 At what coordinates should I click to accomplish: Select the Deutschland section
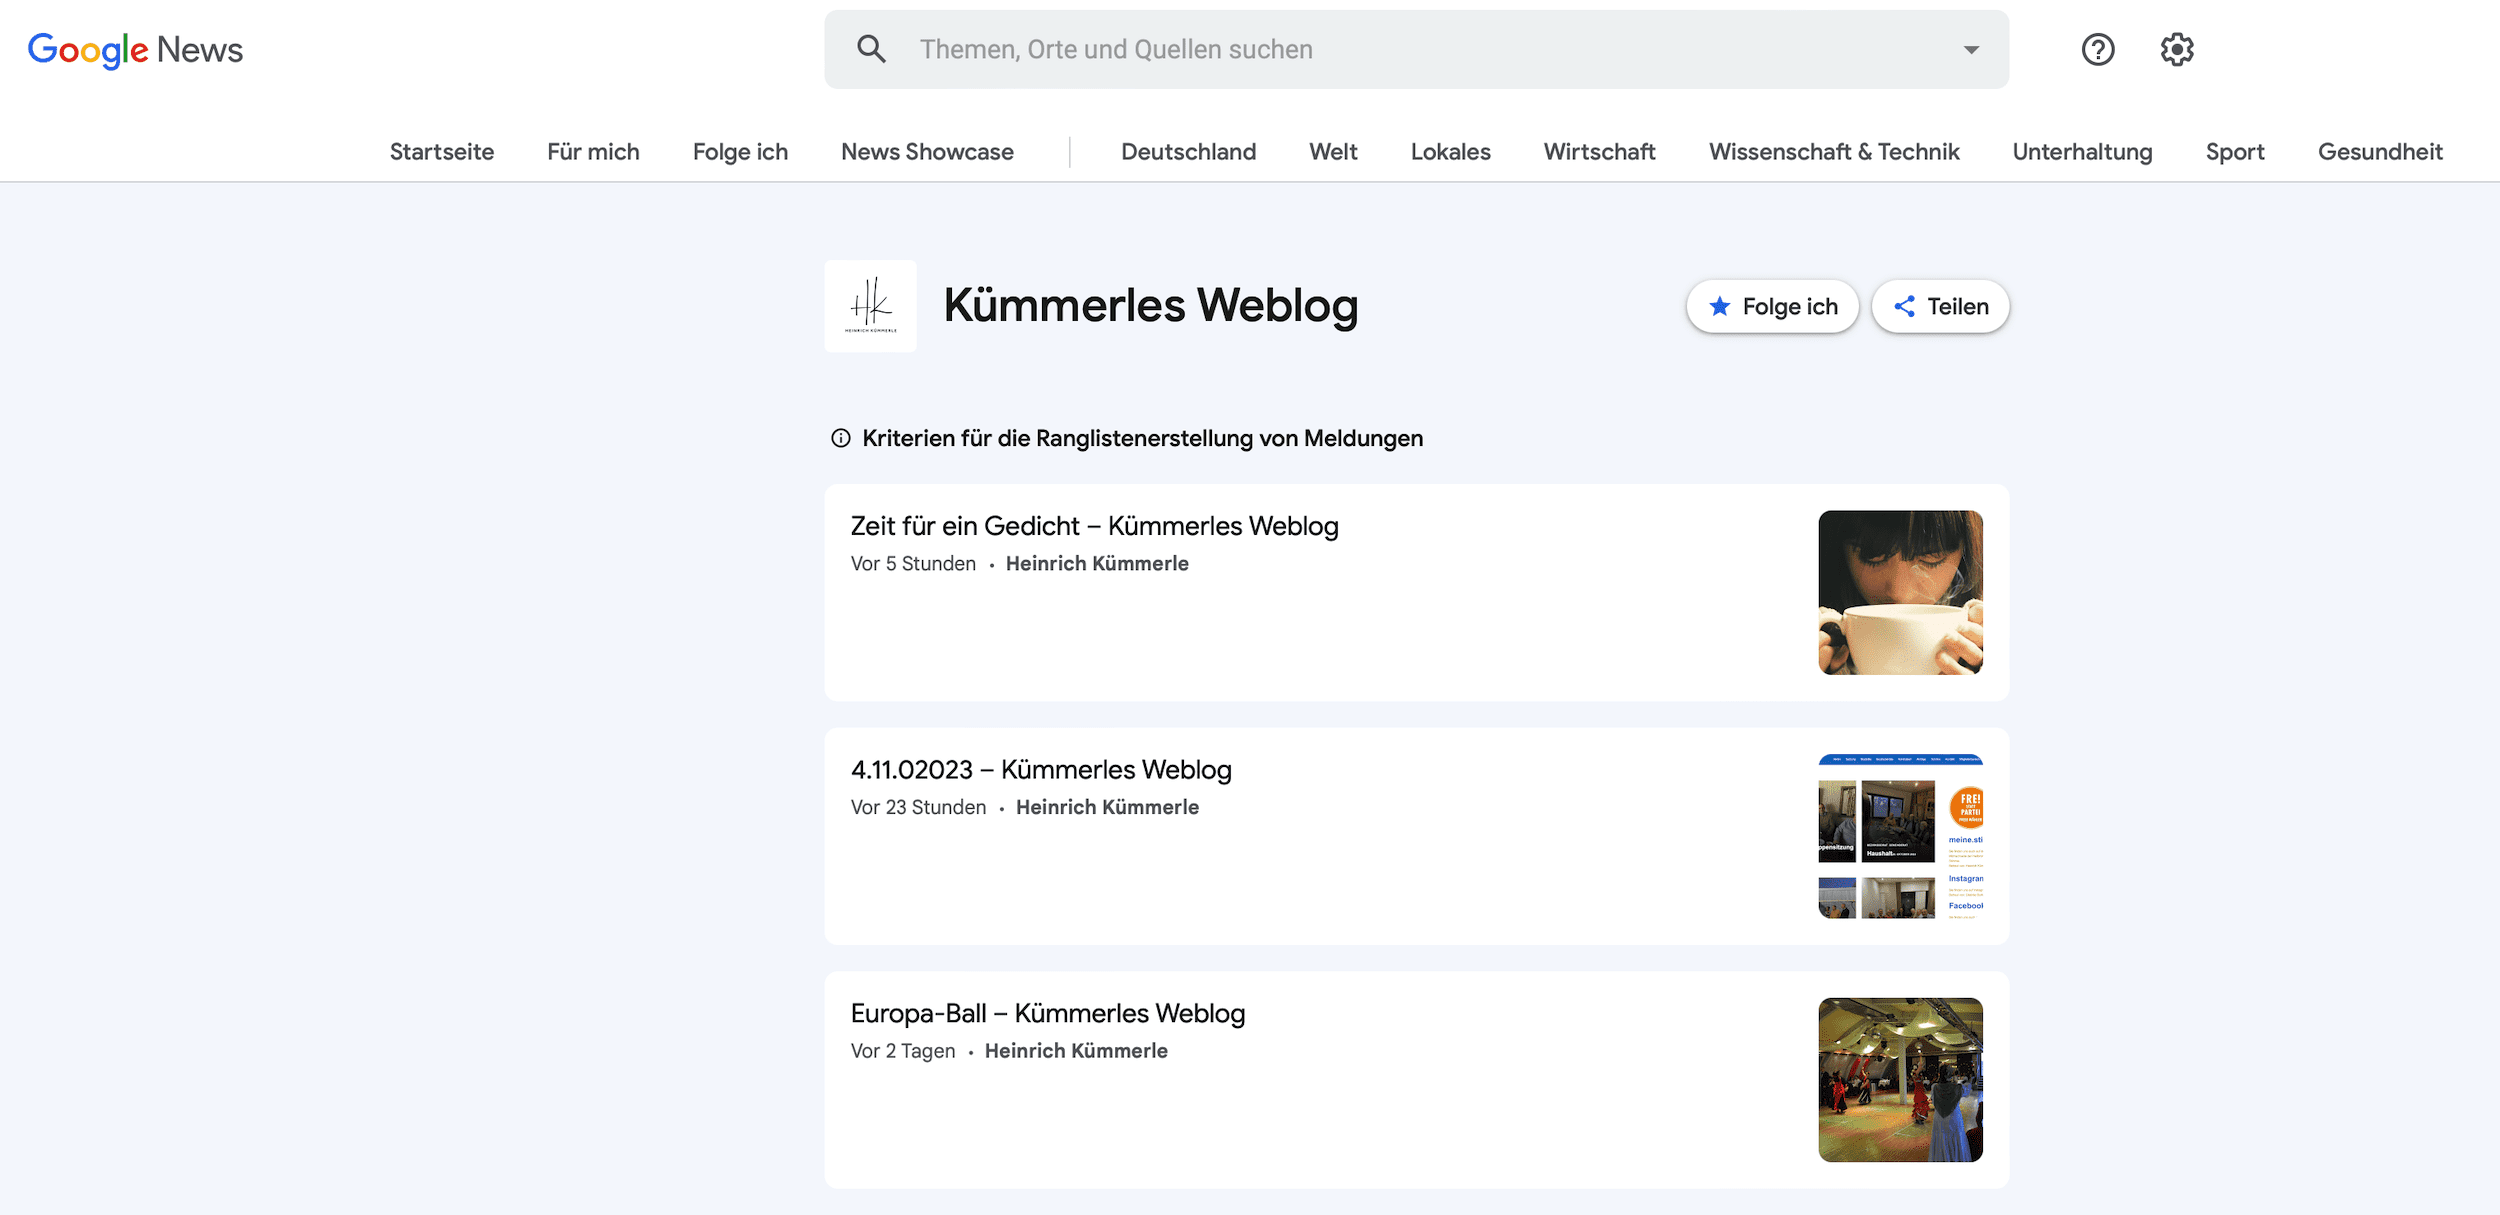(1188, 152)
